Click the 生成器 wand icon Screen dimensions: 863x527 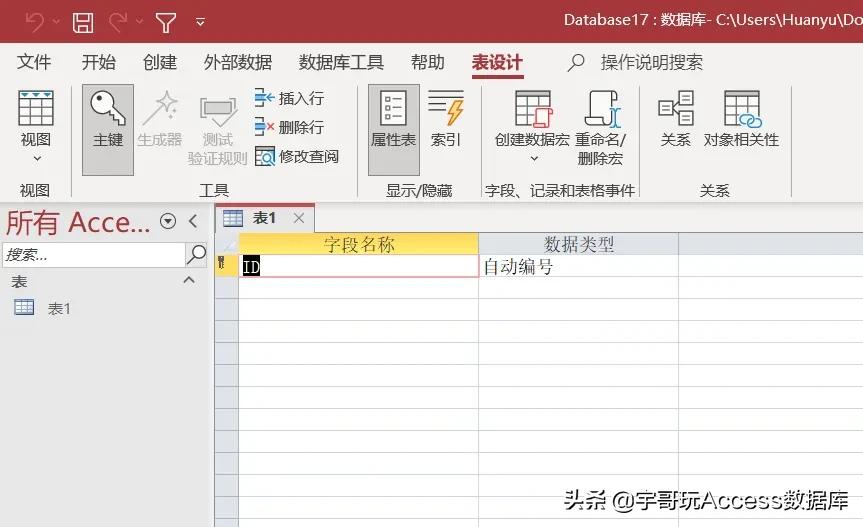click(160, 109)
